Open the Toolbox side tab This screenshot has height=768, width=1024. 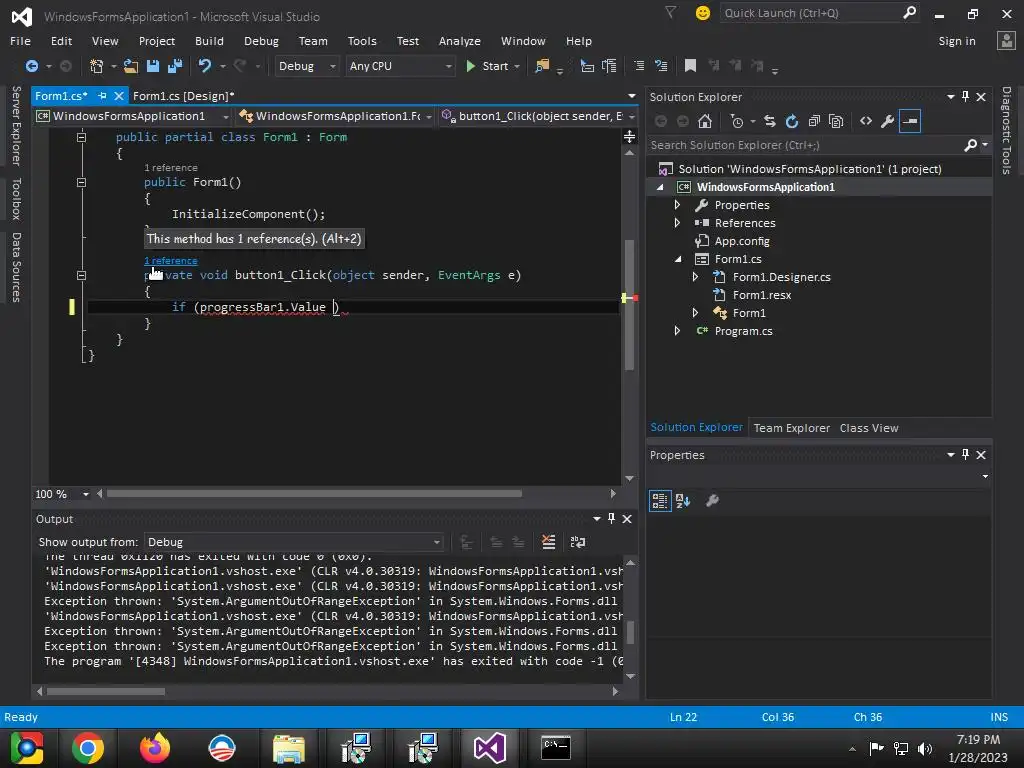(x=16, y=199)
